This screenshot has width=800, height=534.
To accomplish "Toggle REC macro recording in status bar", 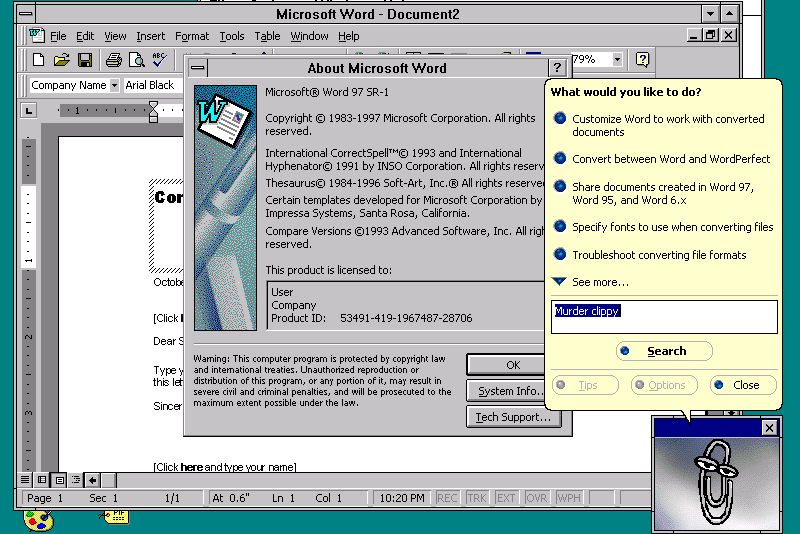I will pyautogui.click(x=446, y=498).
